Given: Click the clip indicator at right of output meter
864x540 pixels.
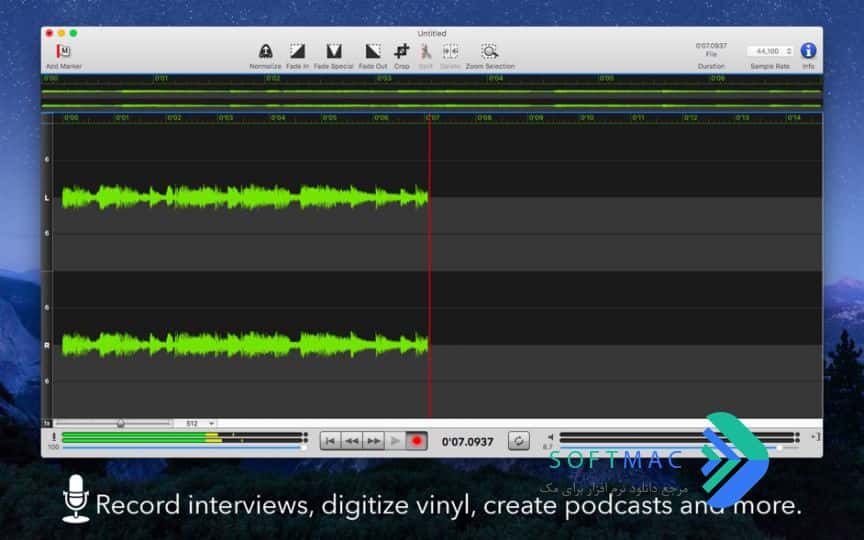Looking at the screenshot, I should point(797,437).
